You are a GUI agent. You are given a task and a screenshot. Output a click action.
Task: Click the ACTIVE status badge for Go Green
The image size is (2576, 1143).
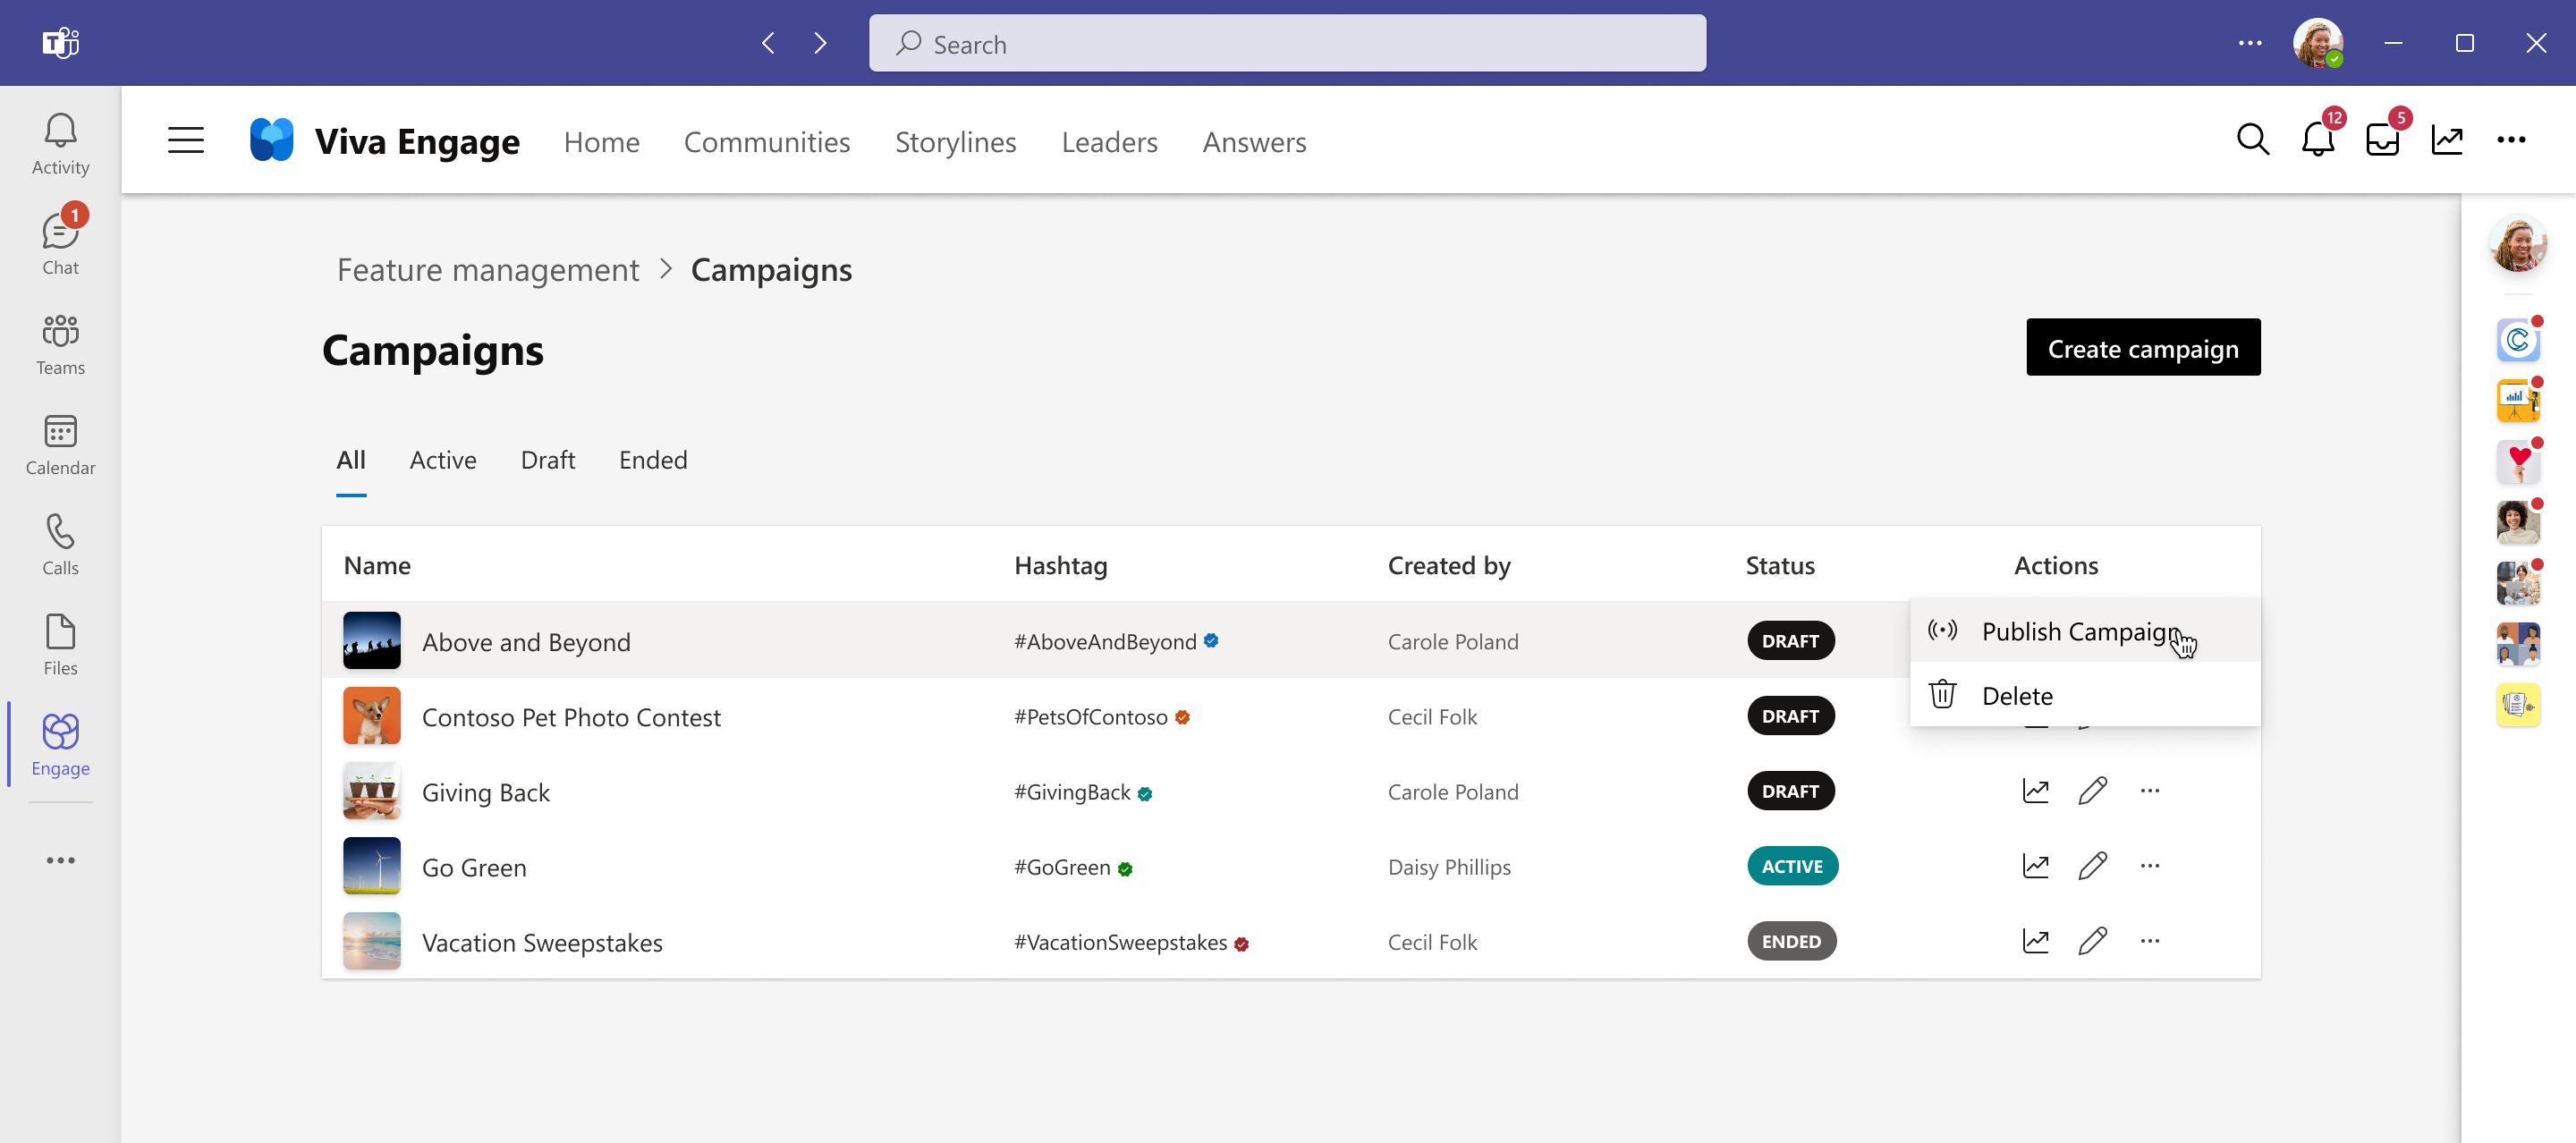coord(1792,866)
